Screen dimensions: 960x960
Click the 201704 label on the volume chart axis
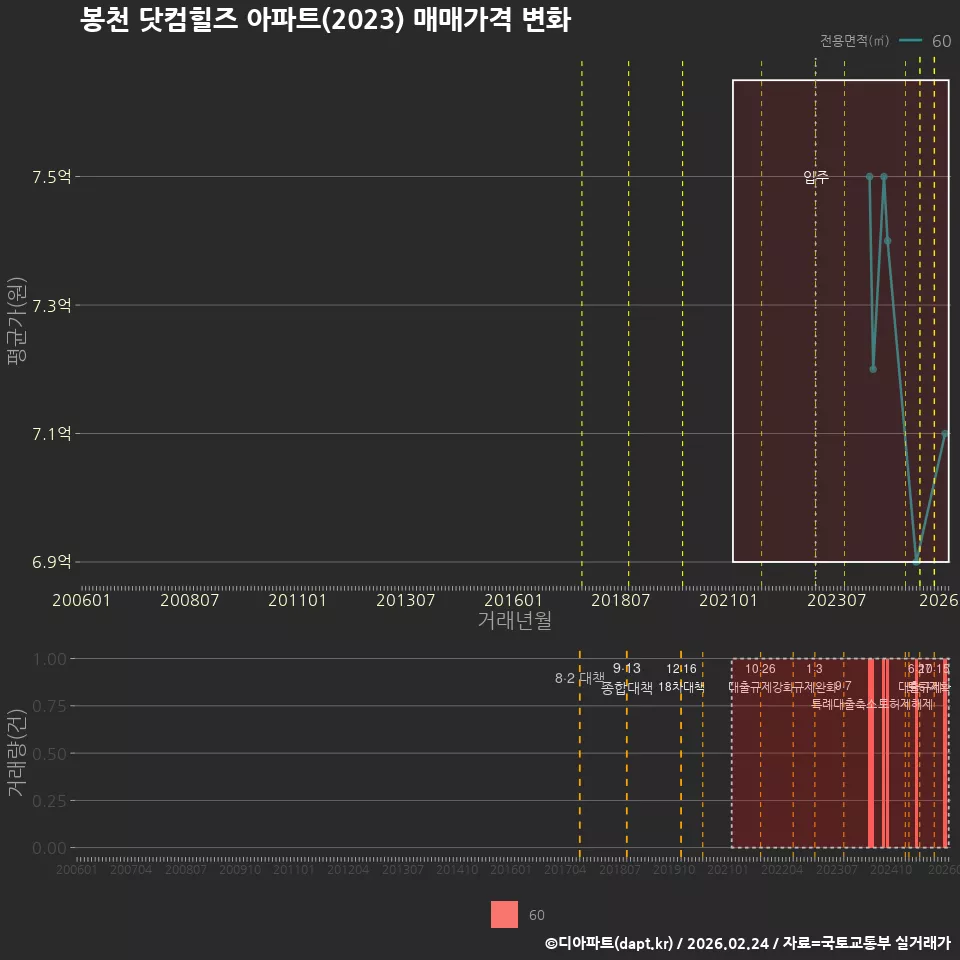tap(565, 869)
